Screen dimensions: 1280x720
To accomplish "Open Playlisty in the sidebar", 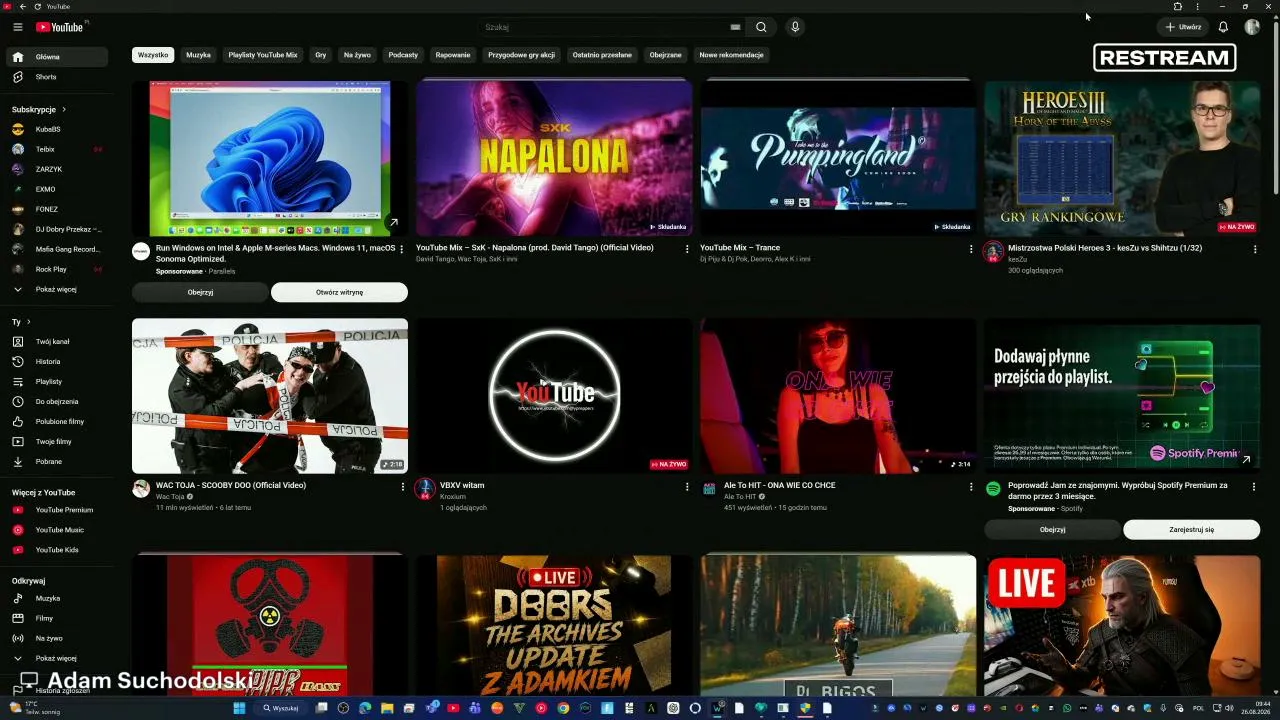I will (x=57, y=381).
